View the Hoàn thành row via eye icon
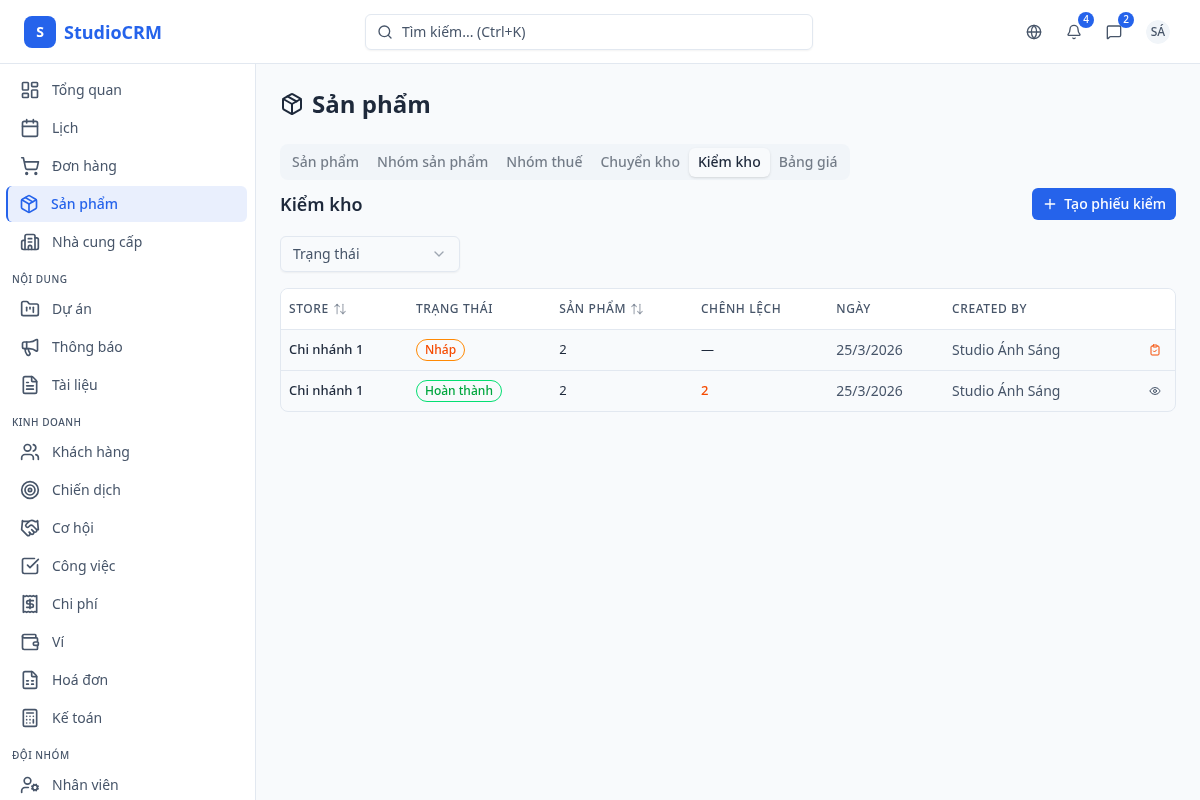The image size is (1200, 800). [x=1155, y=391]
